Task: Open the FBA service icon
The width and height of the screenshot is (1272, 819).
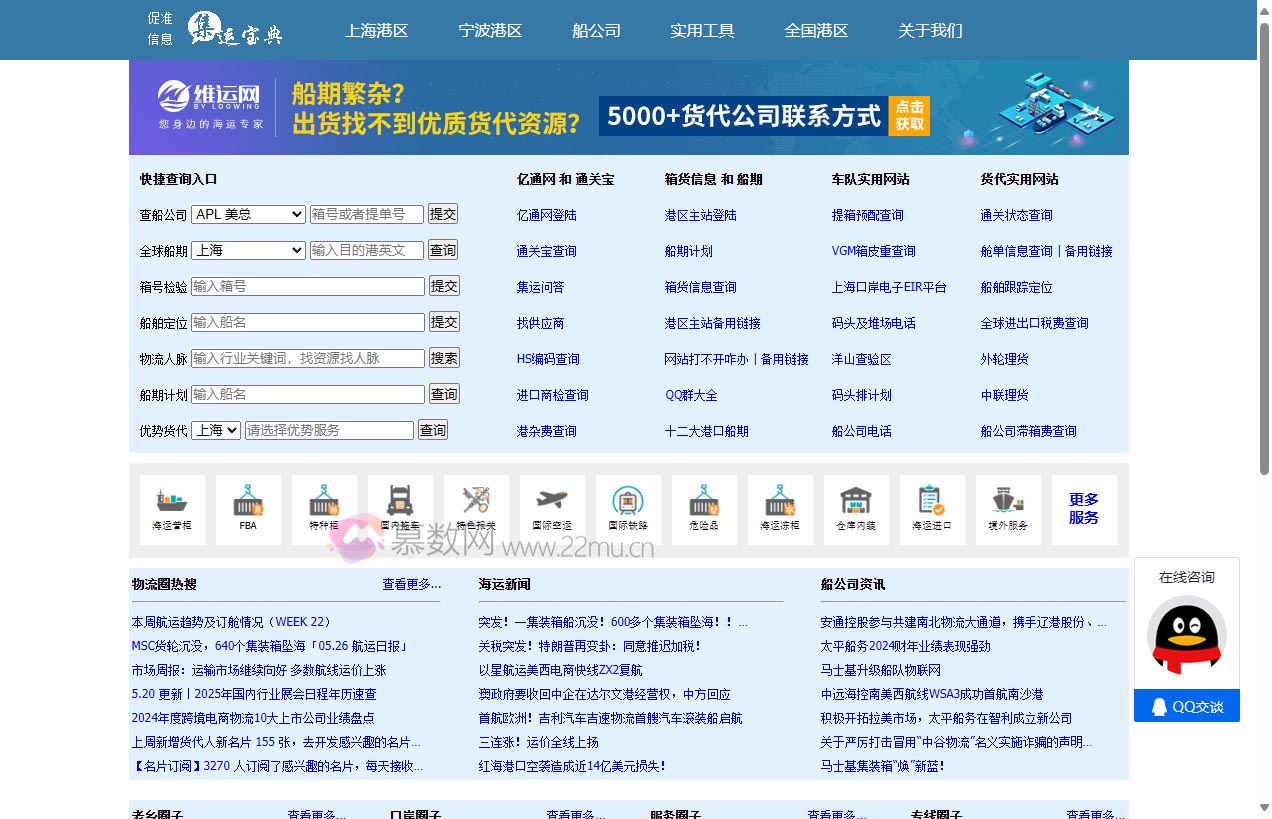Action: click(247, 509)
